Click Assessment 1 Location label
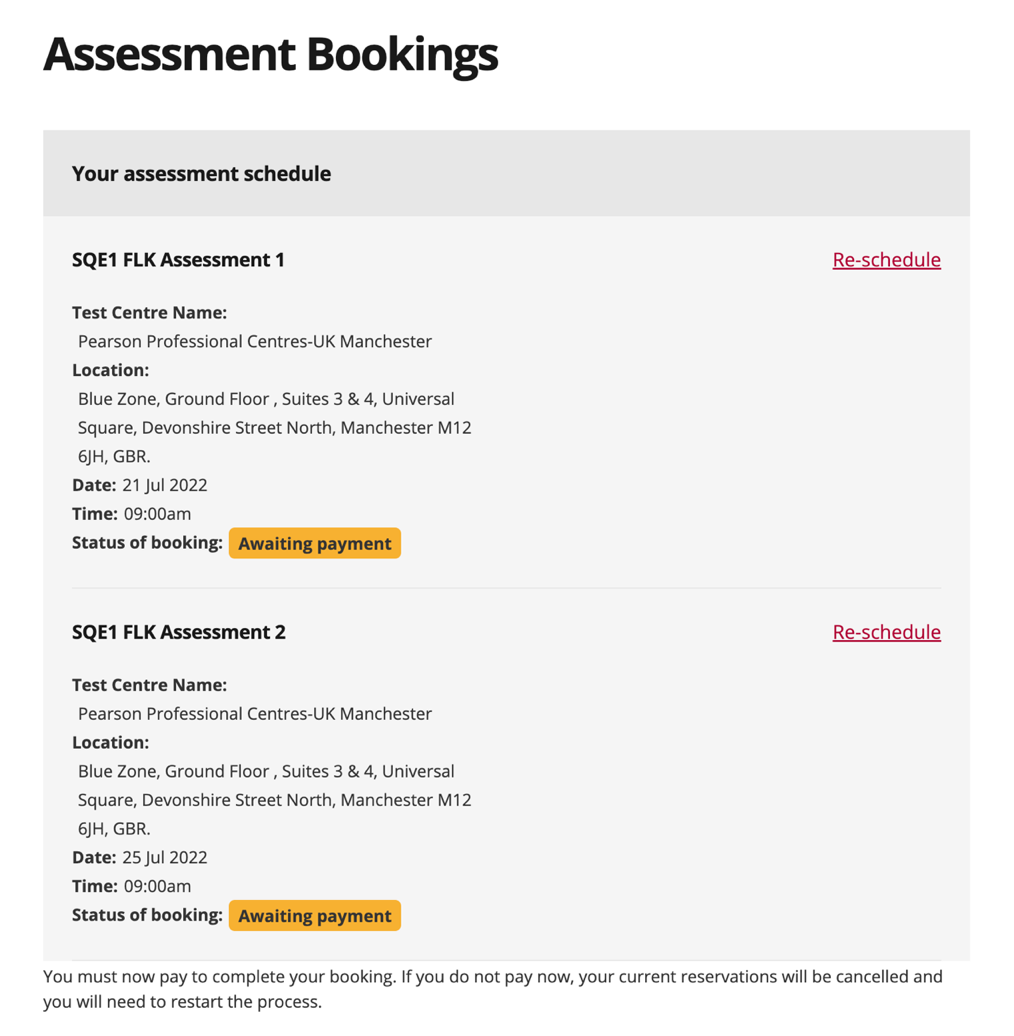Image resolution: width=1014 pixels, height=1036 pixels. [x=110, y=371]
